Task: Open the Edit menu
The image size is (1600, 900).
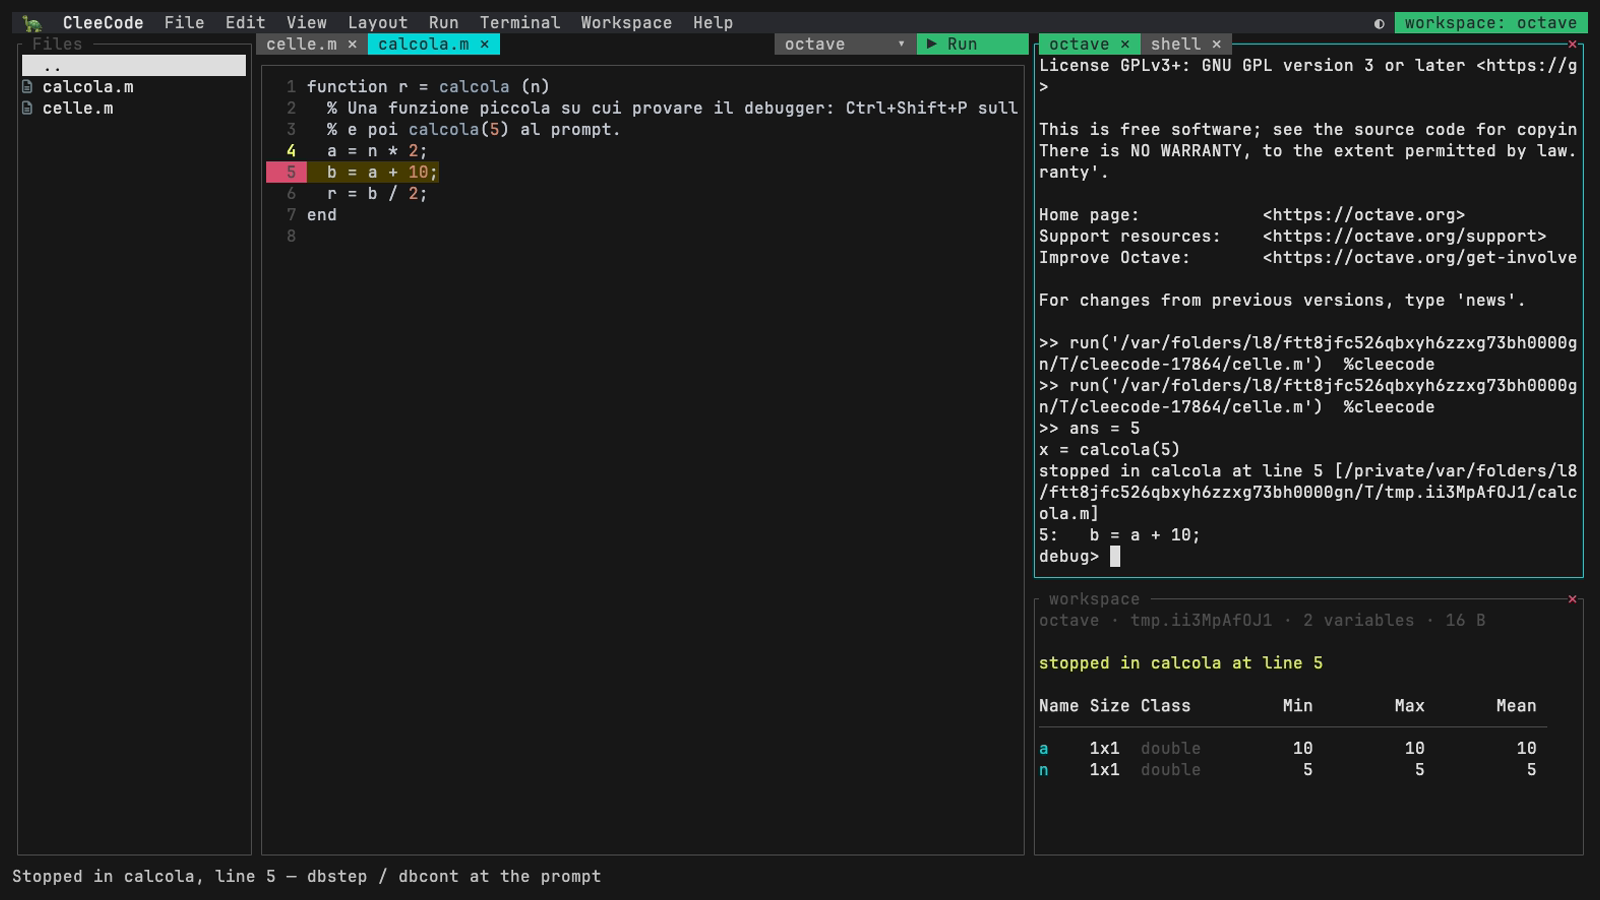Action: 245,22
